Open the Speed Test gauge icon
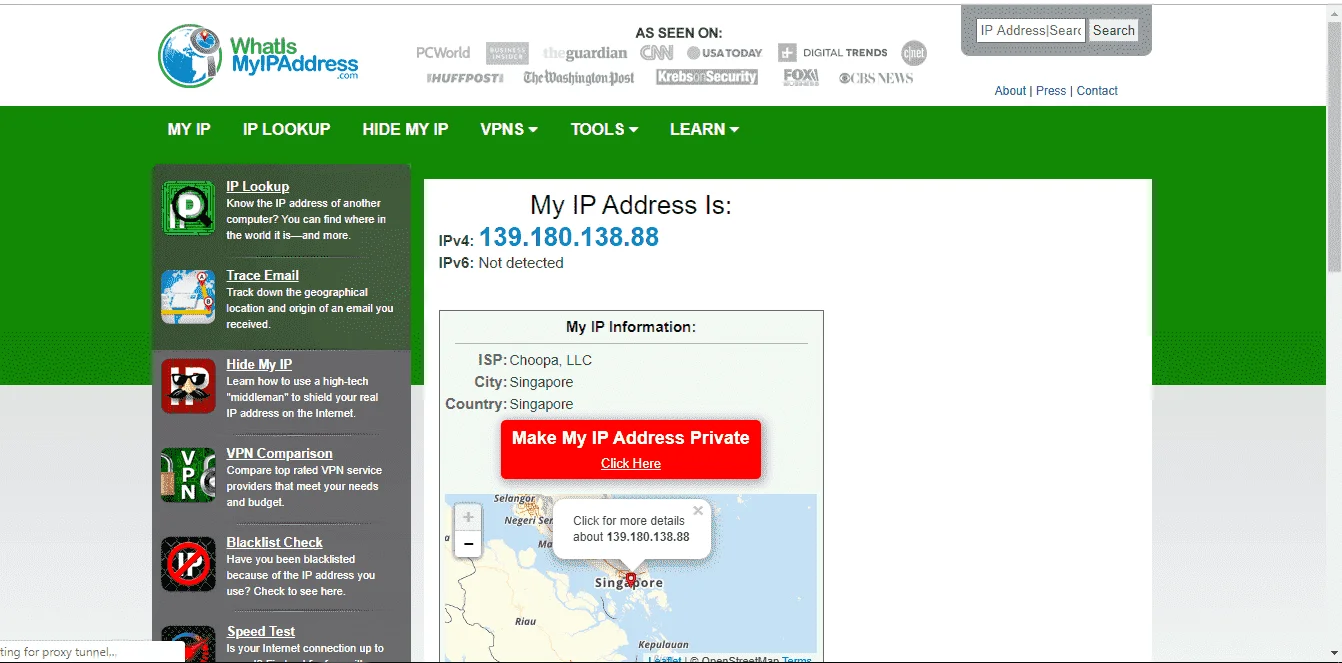 [x=188, y=644]
